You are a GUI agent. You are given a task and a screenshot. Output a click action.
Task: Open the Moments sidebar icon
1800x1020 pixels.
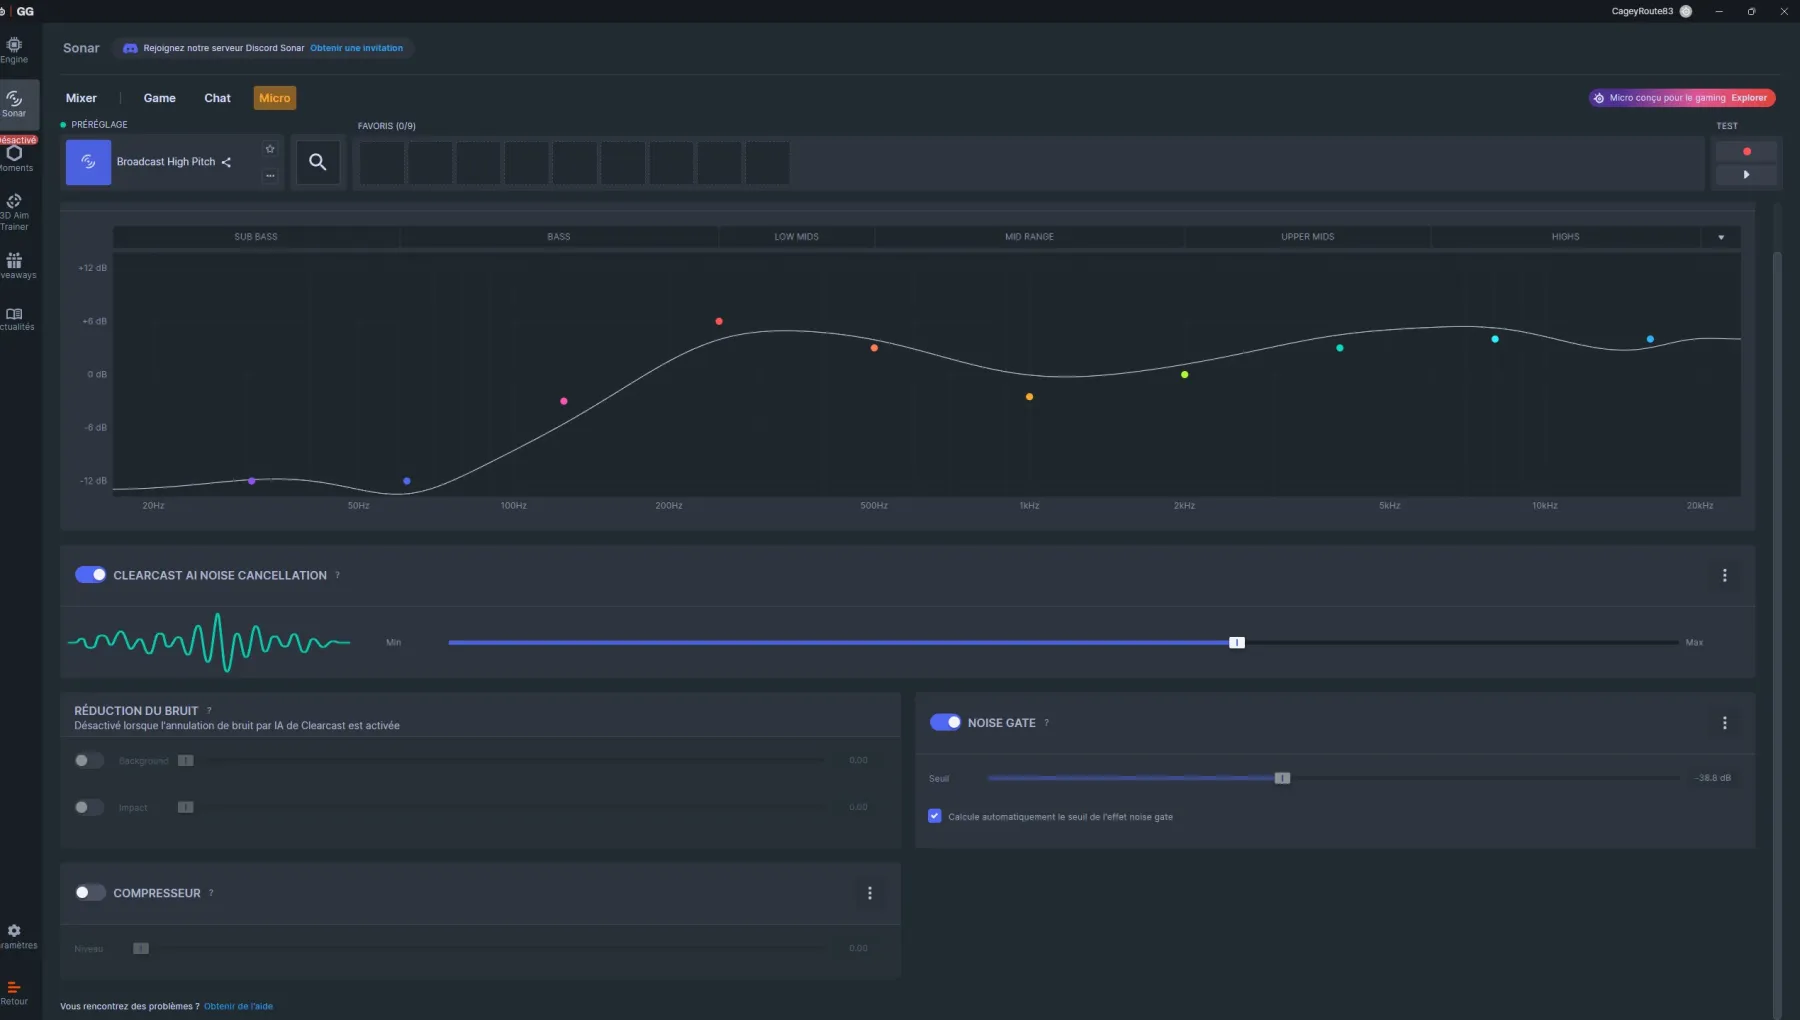tap(14, 157)
